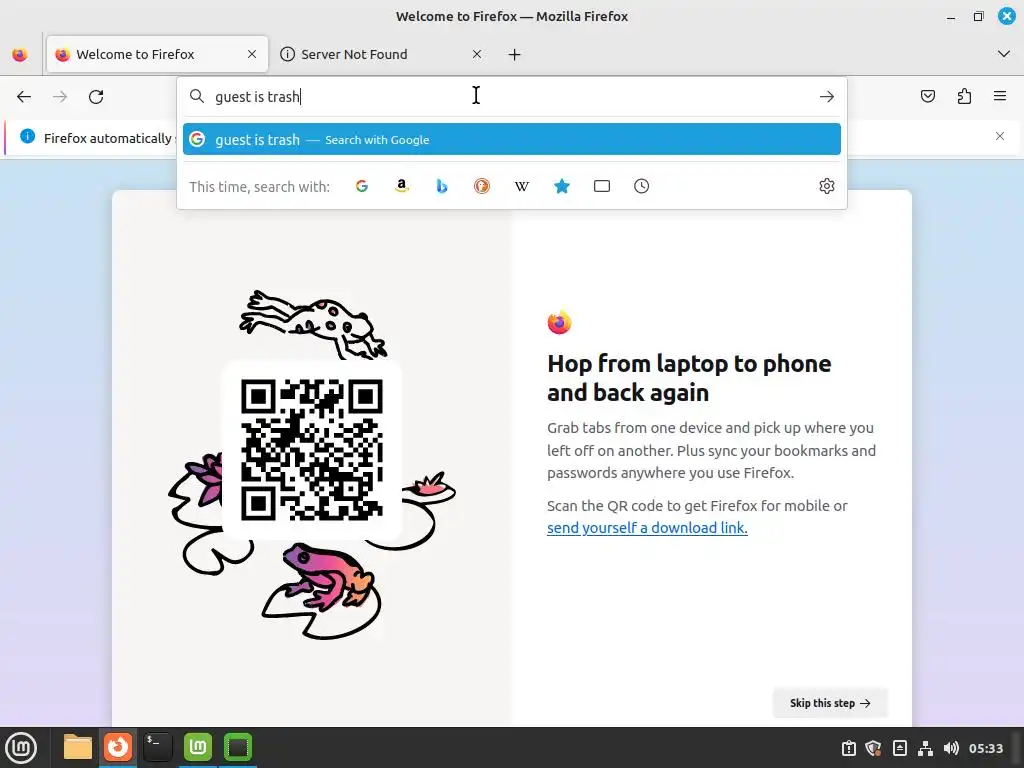Select the guest is trash Google suggestion

pyautogui.click(x=512, y=139)
